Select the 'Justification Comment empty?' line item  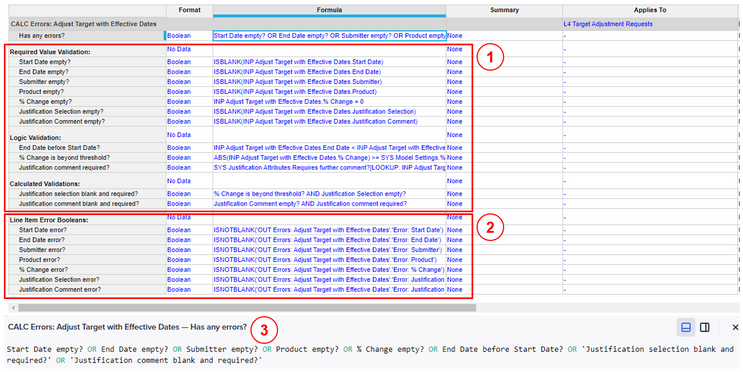(x=62, y=122)
